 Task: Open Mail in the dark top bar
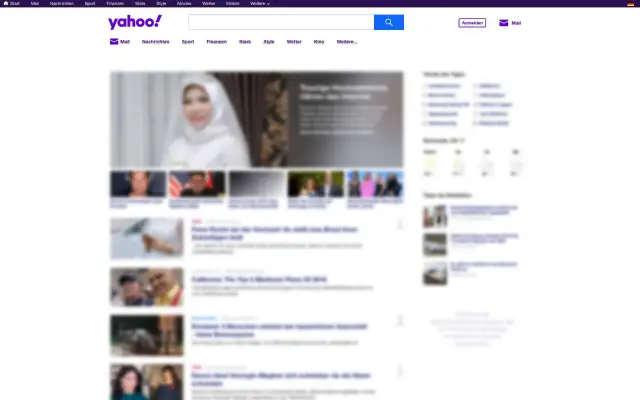tap(35, 3)
